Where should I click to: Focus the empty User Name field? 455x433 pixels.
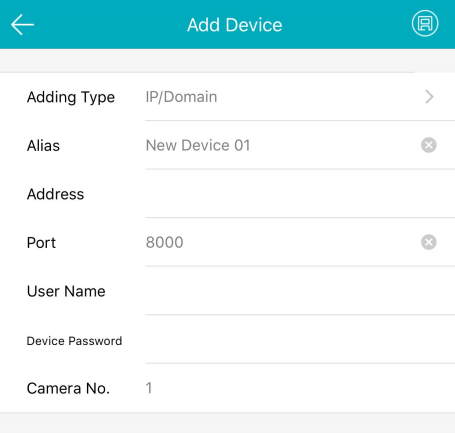pos(300,291)
